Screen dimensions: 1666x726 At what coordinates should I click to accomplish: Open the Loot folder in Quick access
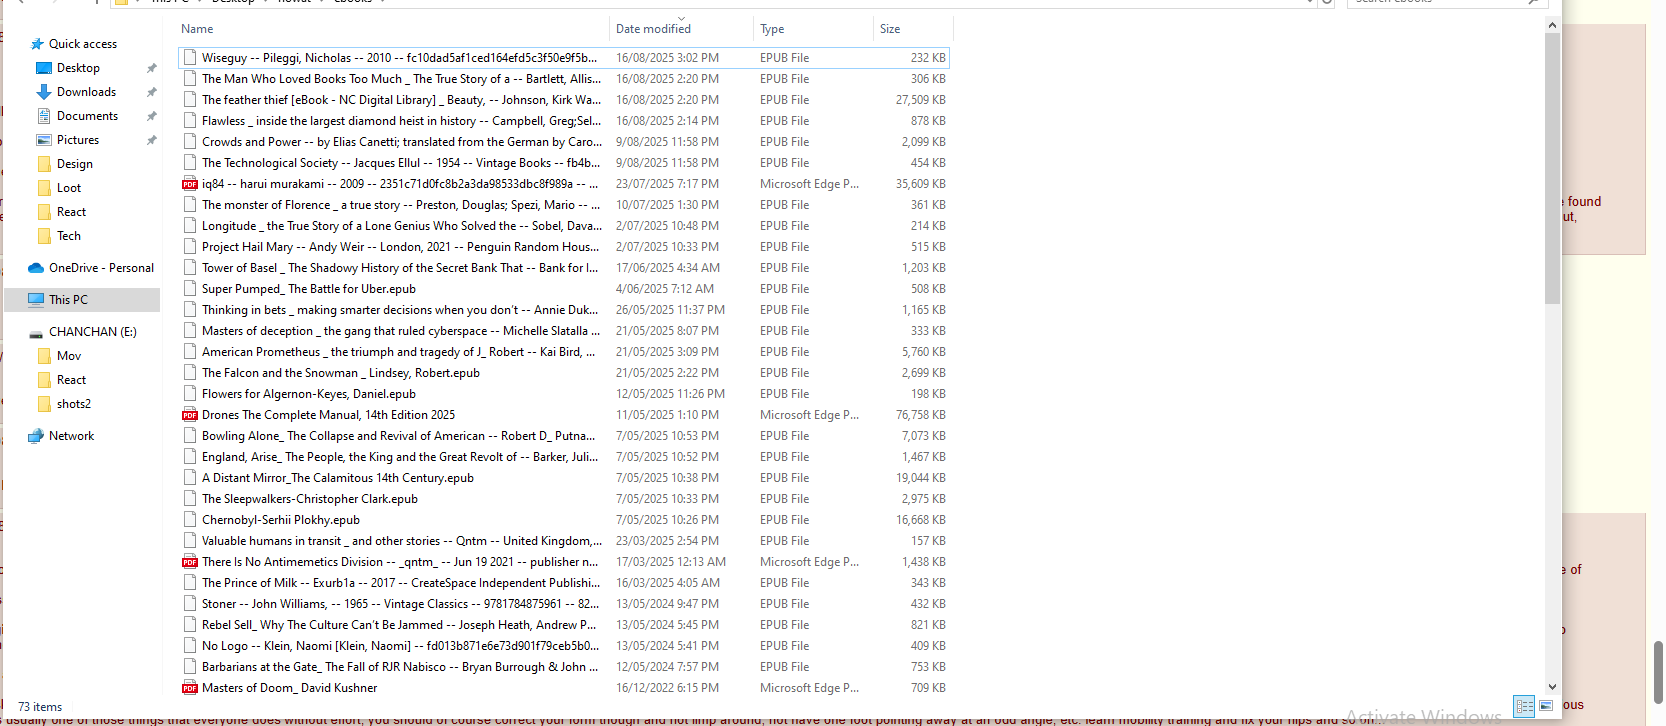coord(69,188)
